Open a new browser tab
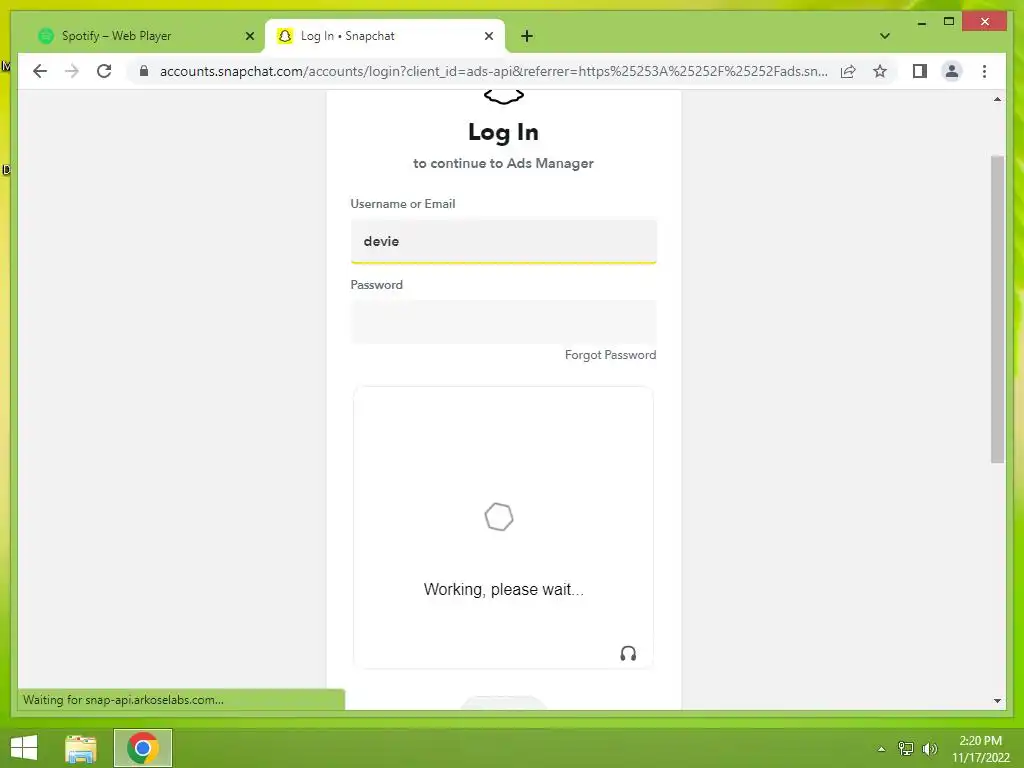1024x768 pixels. 527,36
